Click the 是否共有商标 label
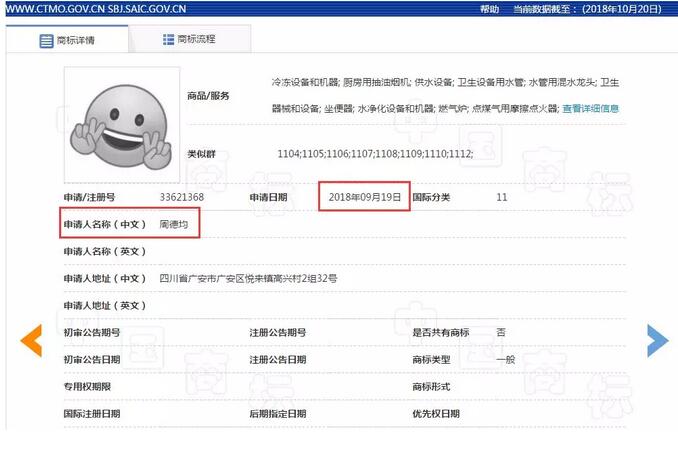 tap(441, 332)
